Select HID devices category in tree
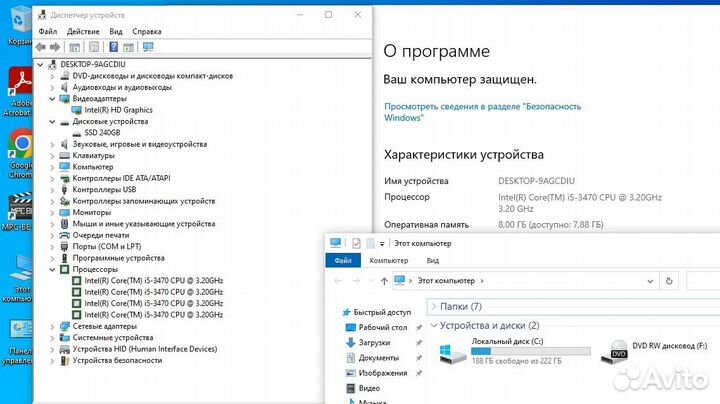Viewport: 720px width, 404px height. (145, 349)
